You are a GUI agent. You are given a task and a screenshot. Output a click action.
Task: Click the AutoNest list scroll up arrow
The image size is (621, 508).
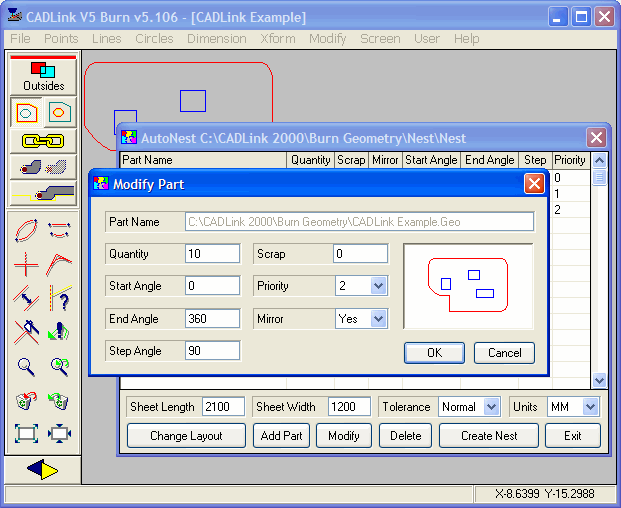click(x=599, y=161)
